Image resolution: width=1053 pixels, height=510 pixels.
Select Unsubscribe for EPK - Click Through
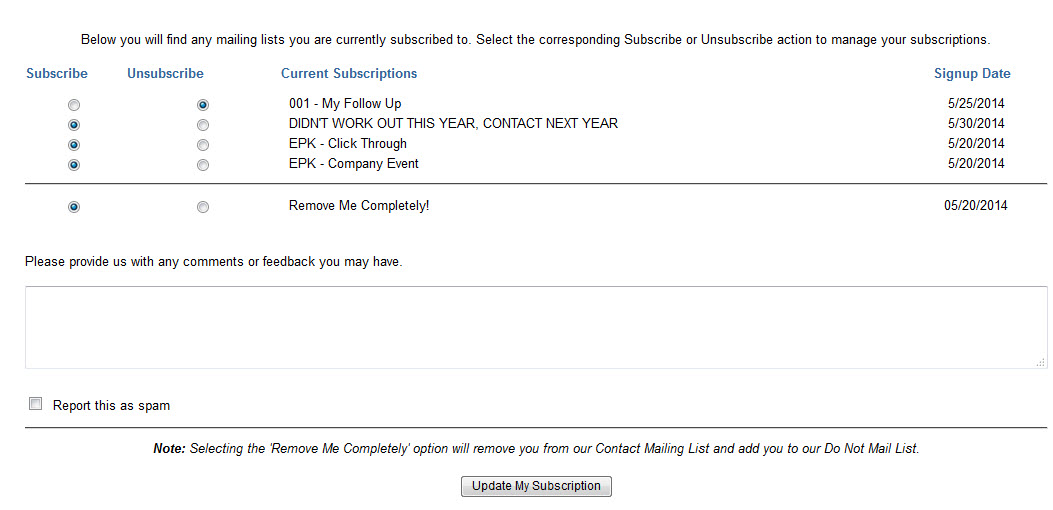[x=203, y=145]
